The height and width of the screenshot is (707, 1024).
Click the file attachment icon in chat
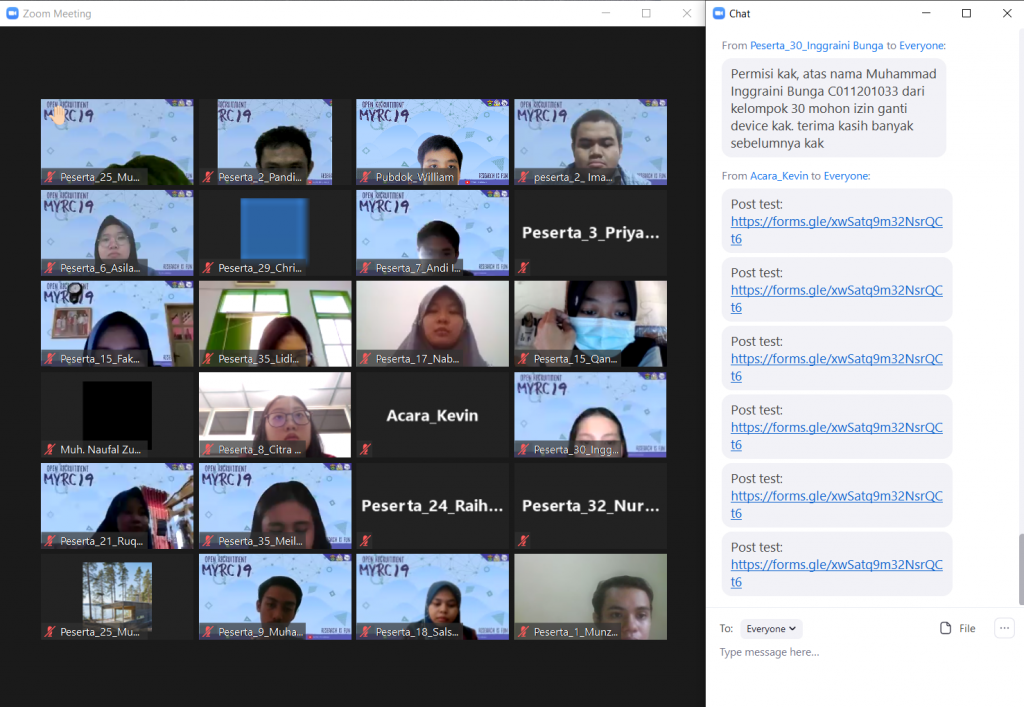945,628
